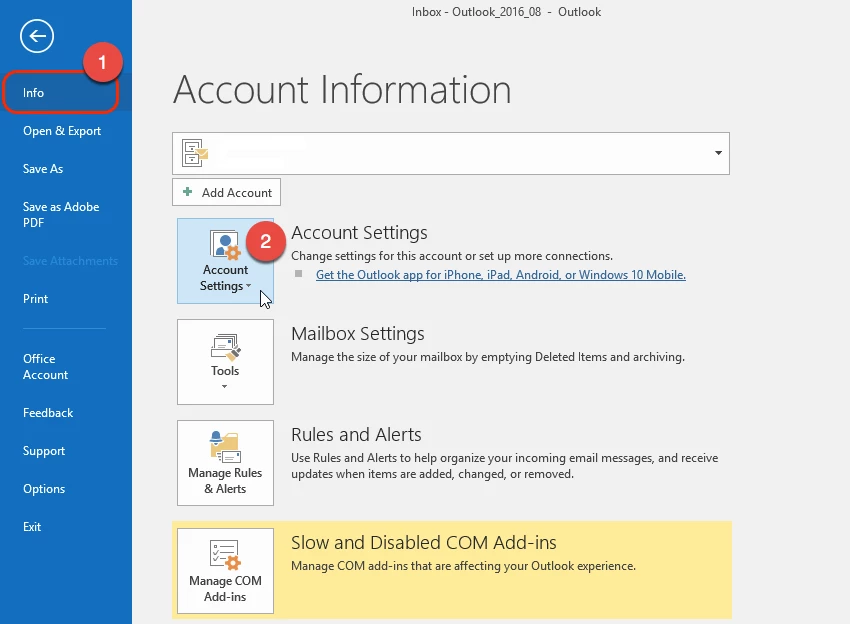Screen dimensions: 850x624
Task: Click the window title 'Inbox - Outlook_2016_08'
Action: [x=476, y=12]
